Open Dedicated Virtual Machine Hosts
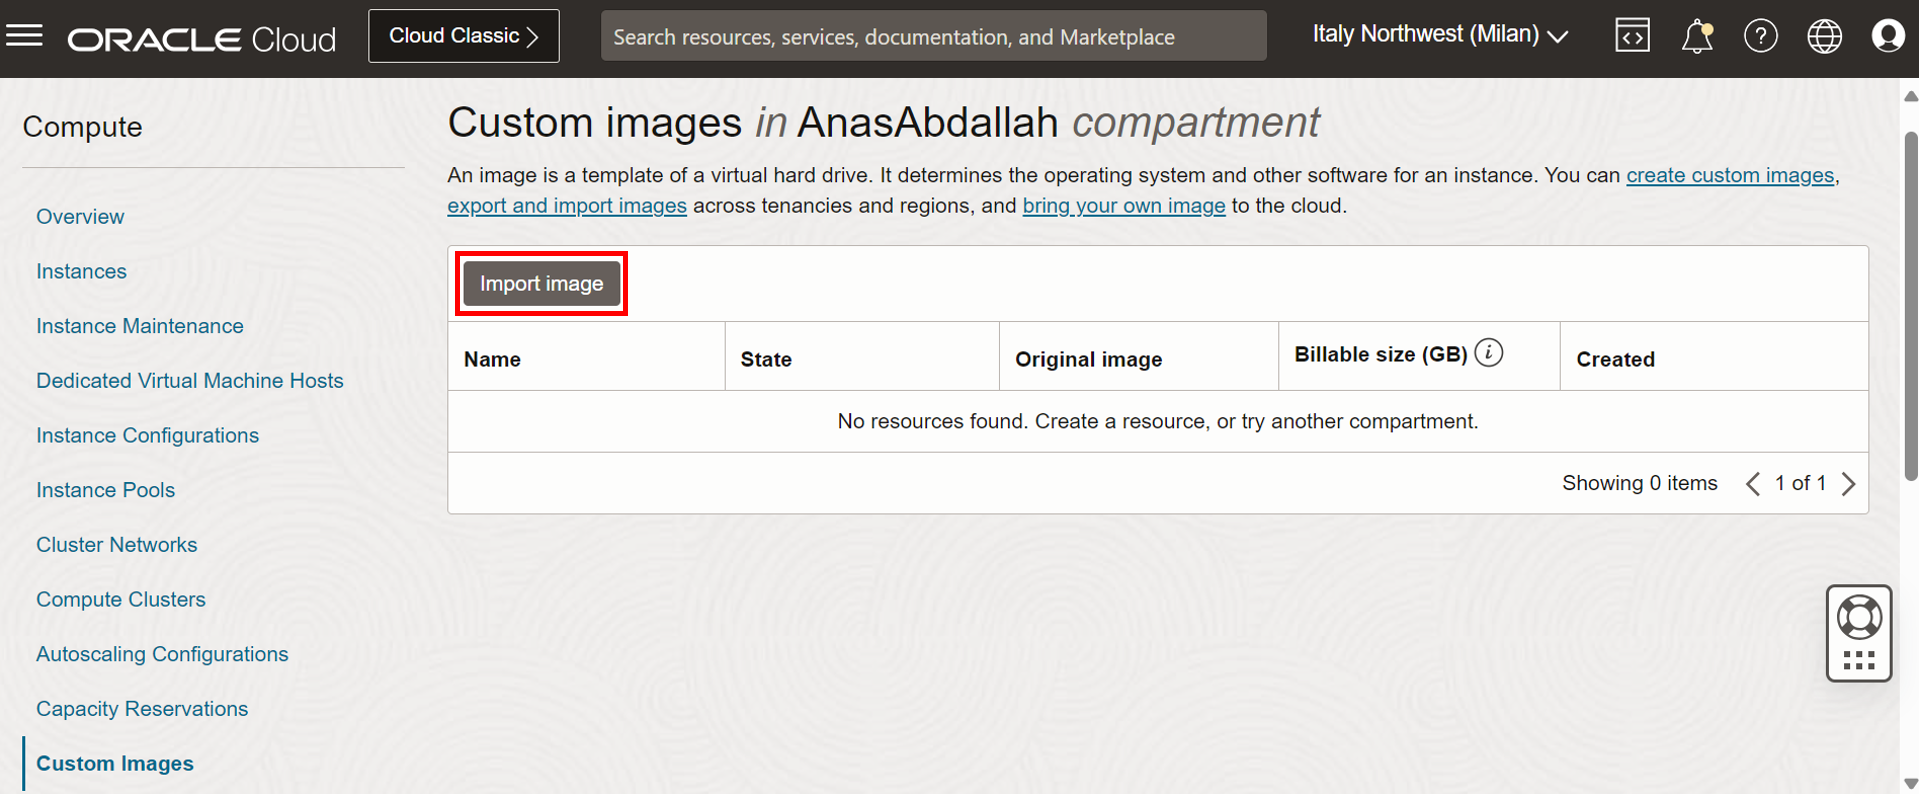 (x=190, y=381)
